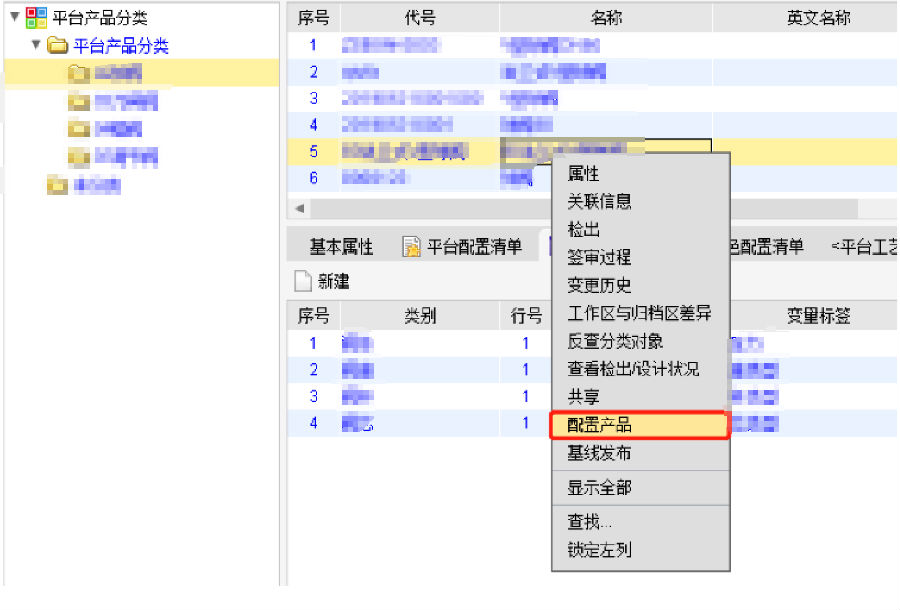Switch to the 基本属性 tab
The height and width of the screenshot is (610, 900).
(x=342, y=247)
